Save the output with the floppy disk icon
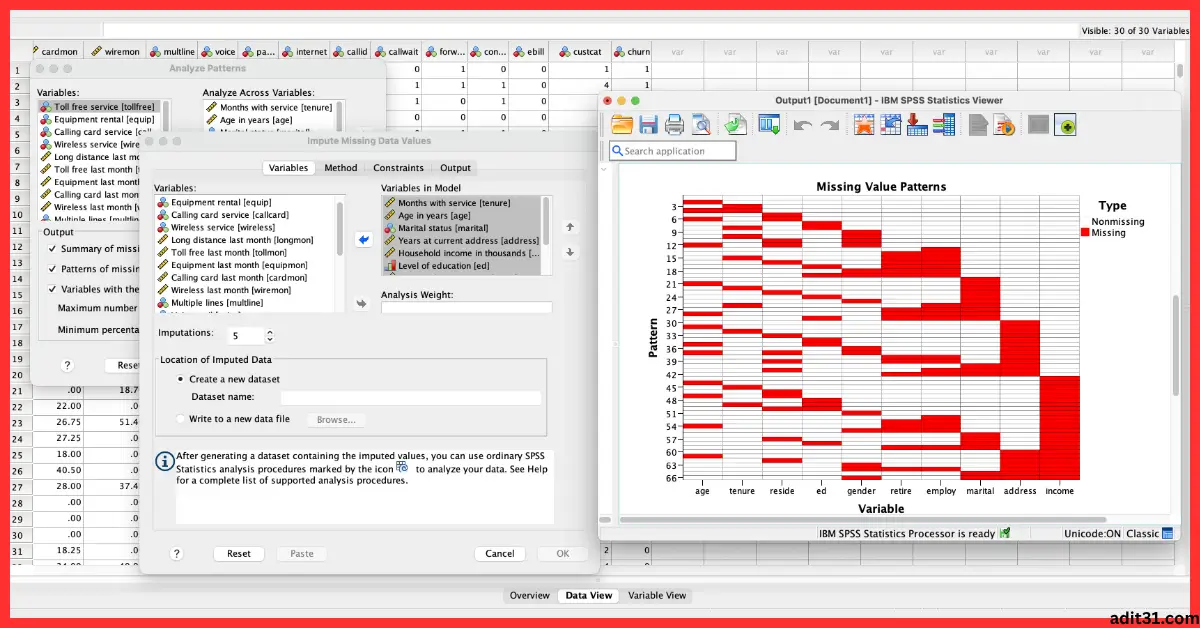 [x=648, y=125]
